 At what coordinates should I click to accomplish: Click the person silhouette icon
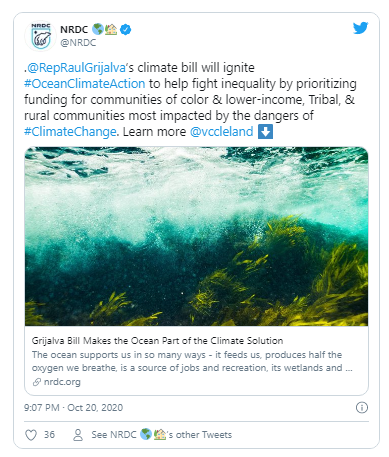tap(78, 435)
